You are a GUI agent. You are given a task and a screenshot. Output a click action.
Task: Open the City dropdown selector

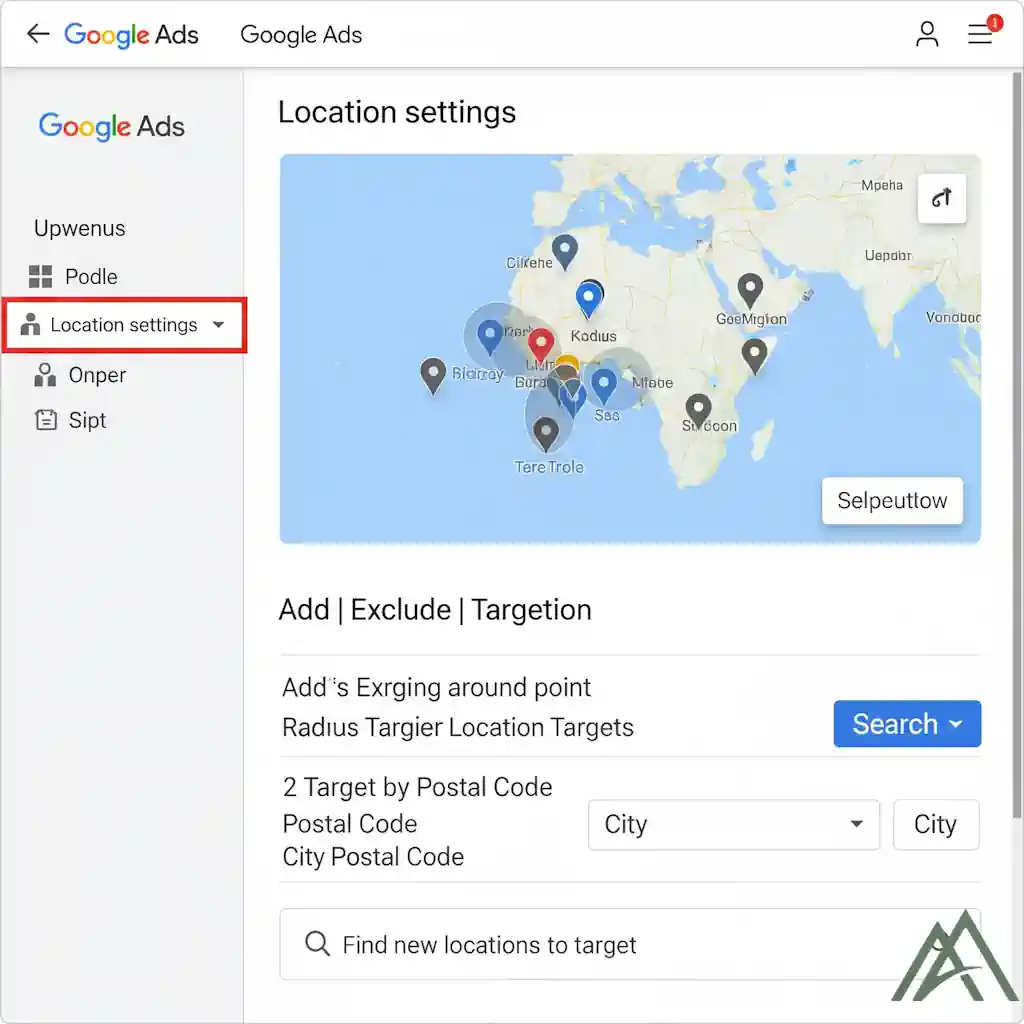tap(733, 825)
